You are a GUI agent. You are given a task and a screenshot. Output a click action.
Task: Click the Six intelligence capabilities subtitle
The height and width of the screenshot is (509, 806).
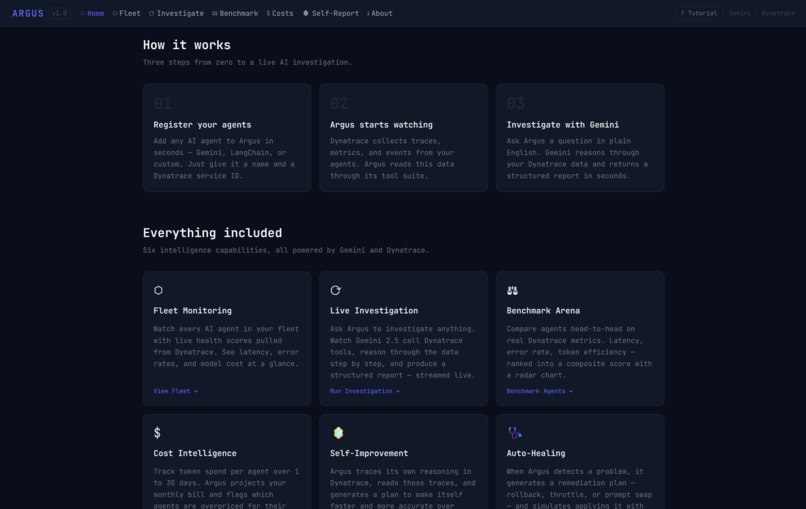[286, 250]
